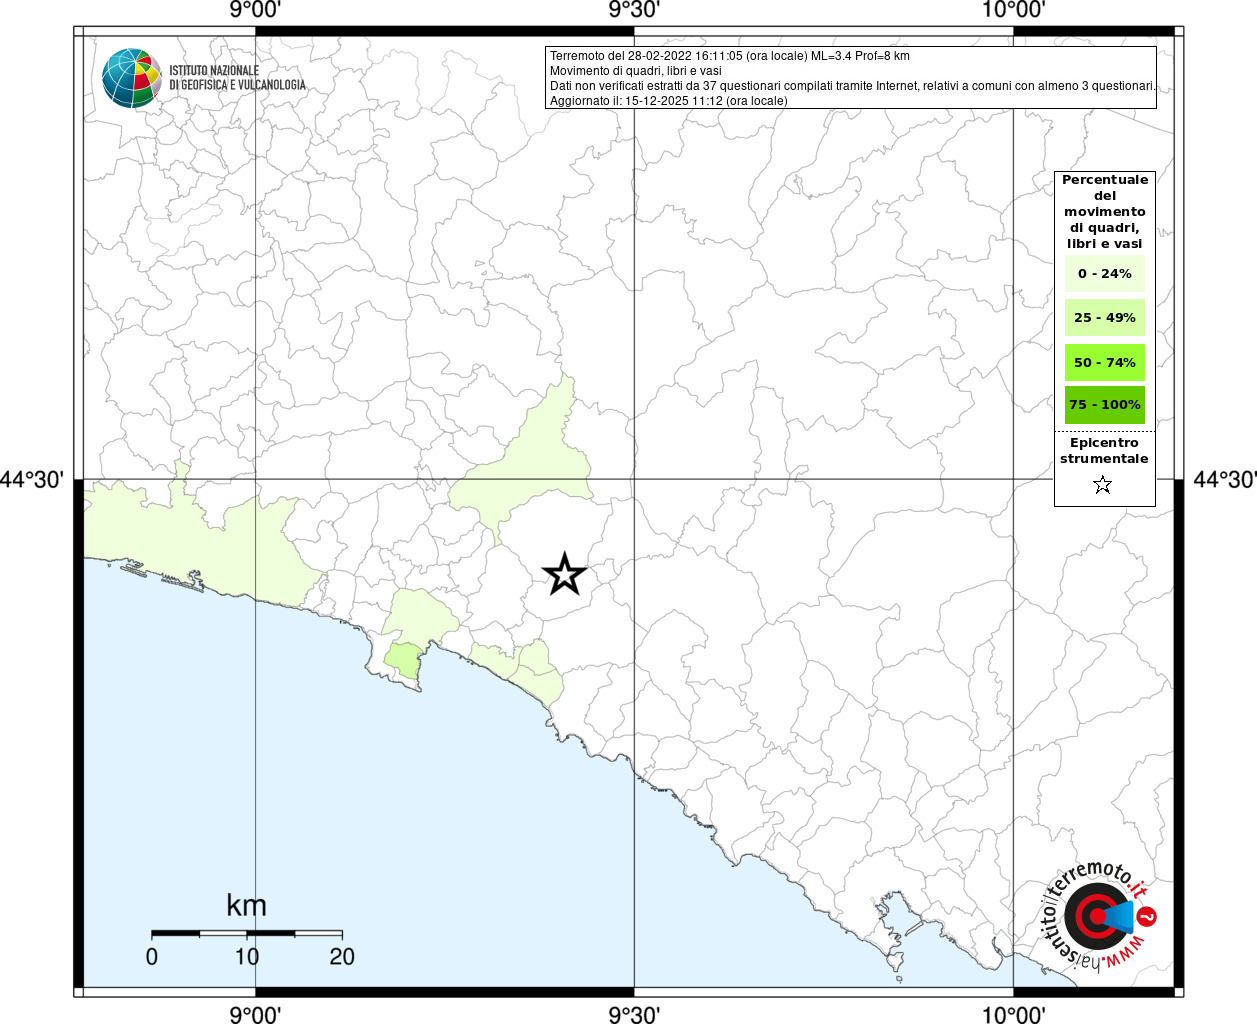
Task: Click the 'Epicentro strumentale' legend label
Action: click(x=1104, y=451)
